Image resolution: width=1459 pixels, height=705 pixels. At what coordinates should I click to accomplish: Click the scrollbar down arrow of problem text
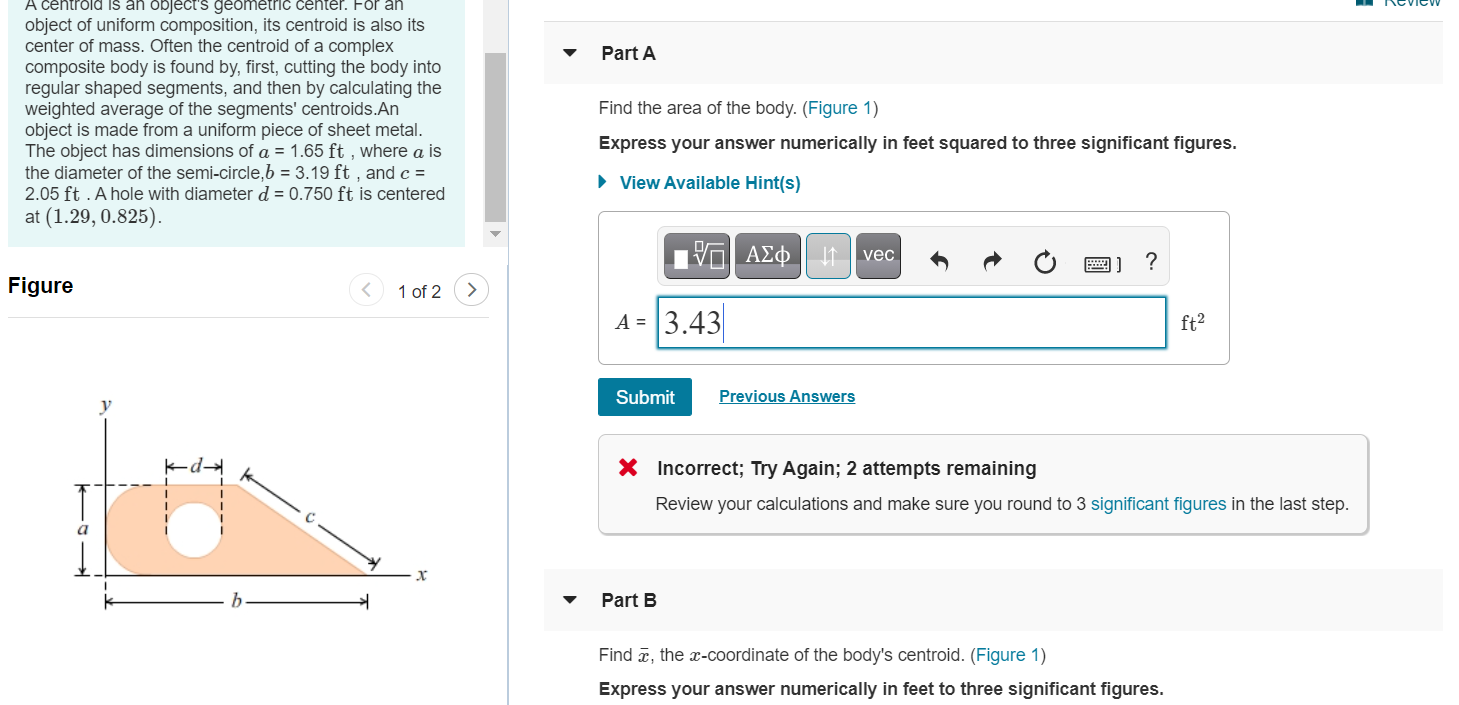pos(496,233)
